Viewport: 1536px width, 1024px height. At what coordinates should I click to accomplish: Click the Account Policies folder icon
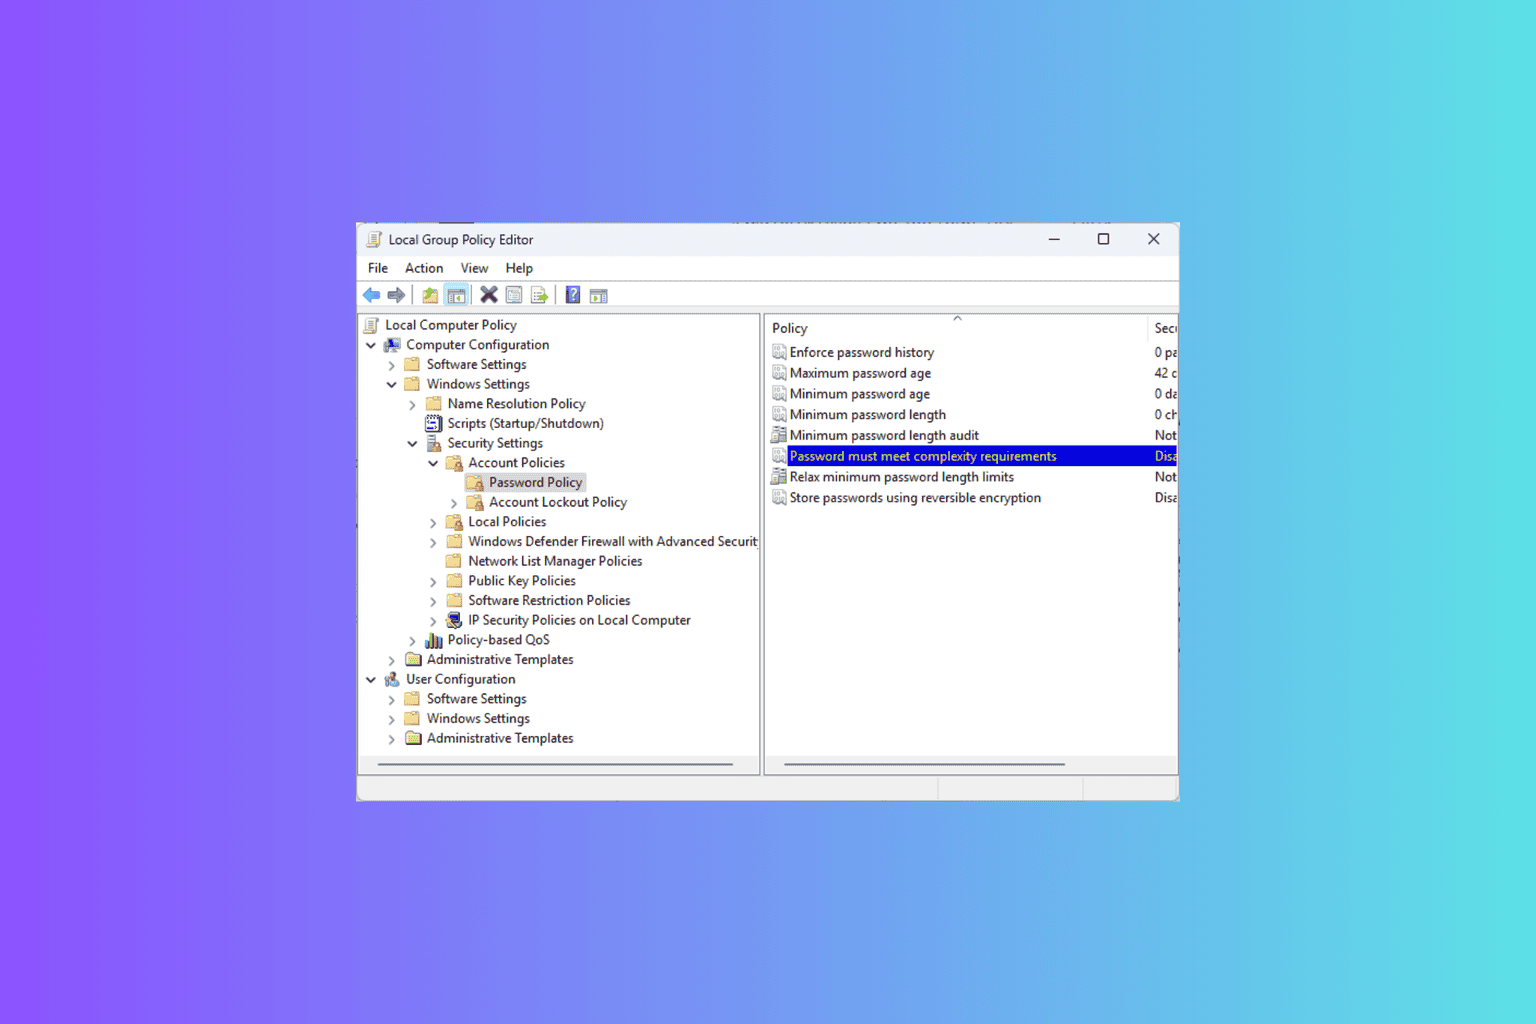pyautogui.click(x=455, y=463)
